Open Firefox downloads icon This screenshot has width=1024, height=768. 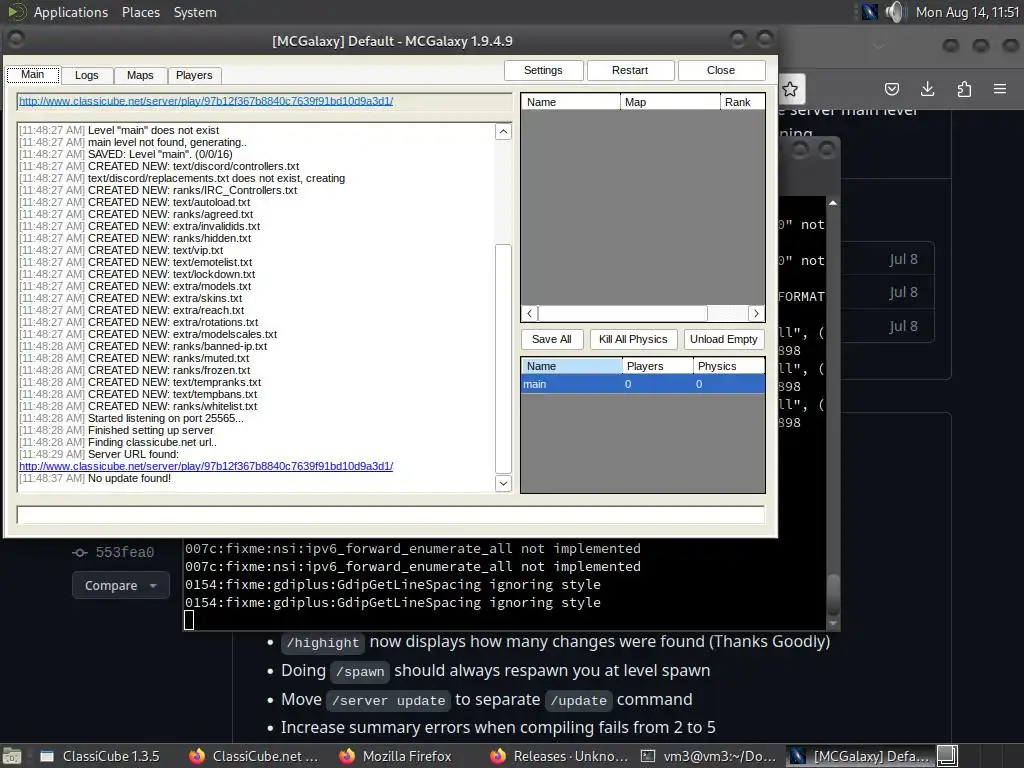[x=927, y=89]
